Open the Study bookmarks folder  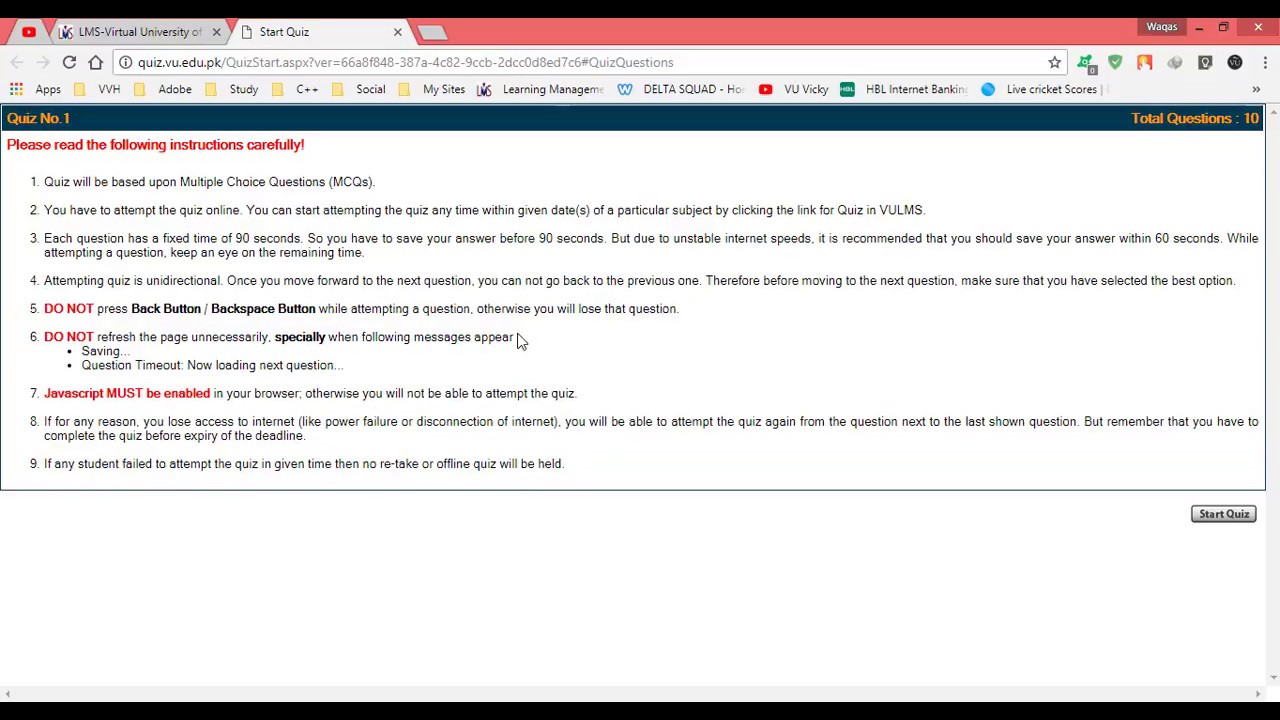(x=232, y=89)
